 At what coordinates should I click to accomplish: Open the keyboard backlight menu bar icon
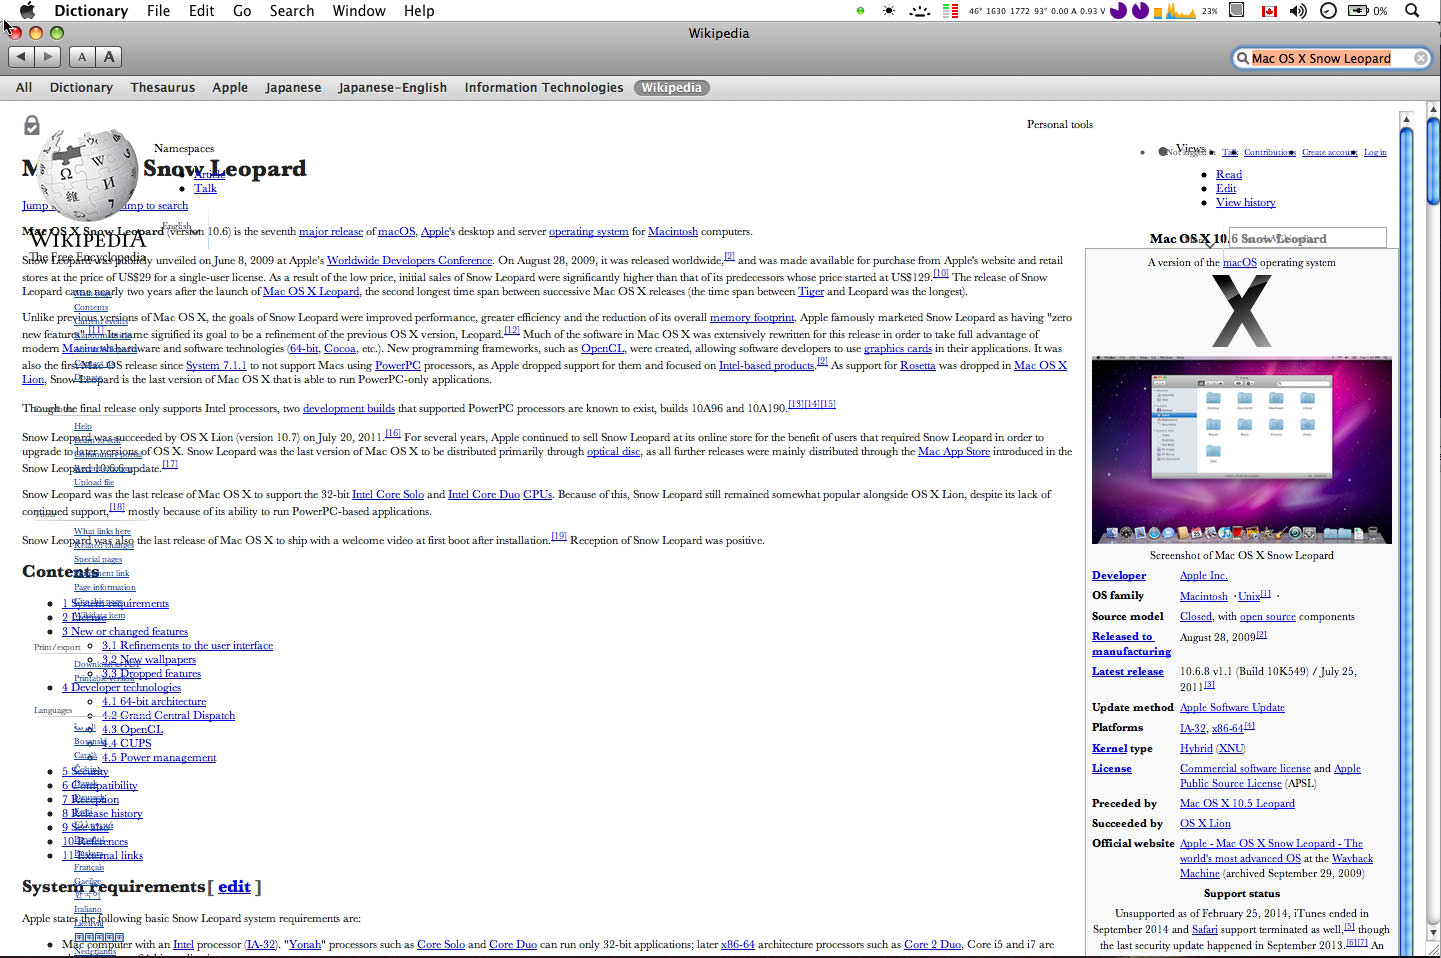pos(920,11)
